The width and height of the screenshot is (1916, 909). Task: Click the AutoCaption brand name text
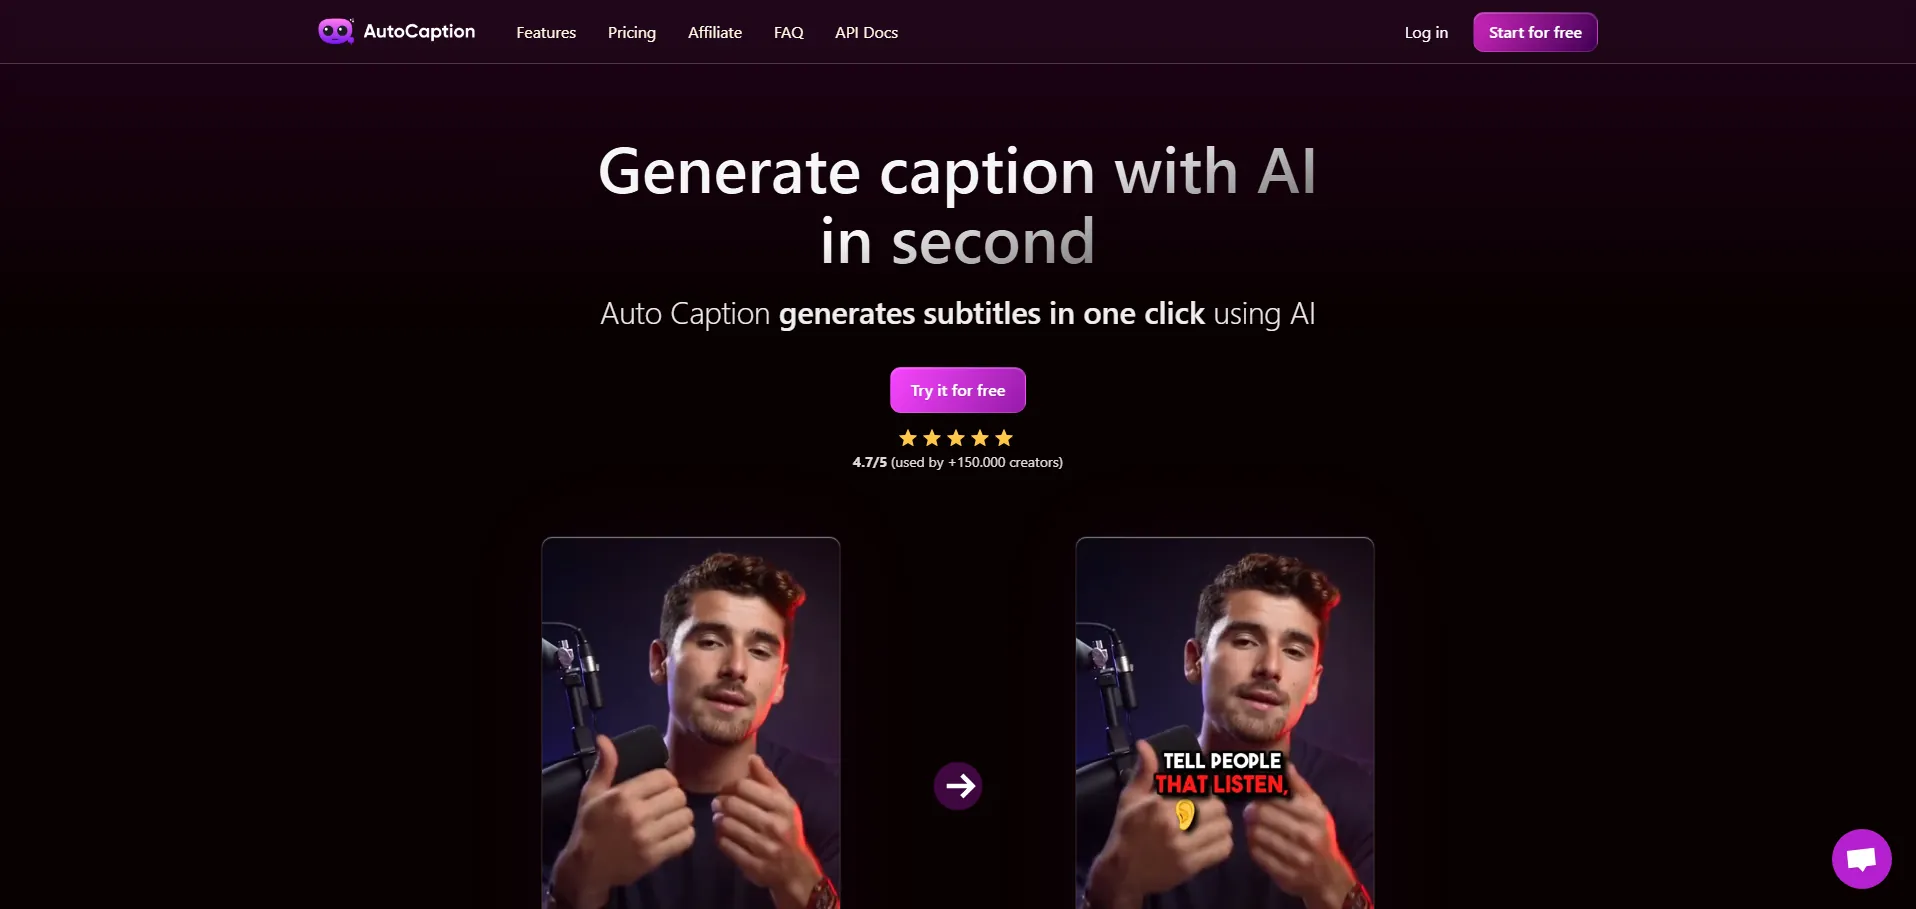(x=419, y=31)
